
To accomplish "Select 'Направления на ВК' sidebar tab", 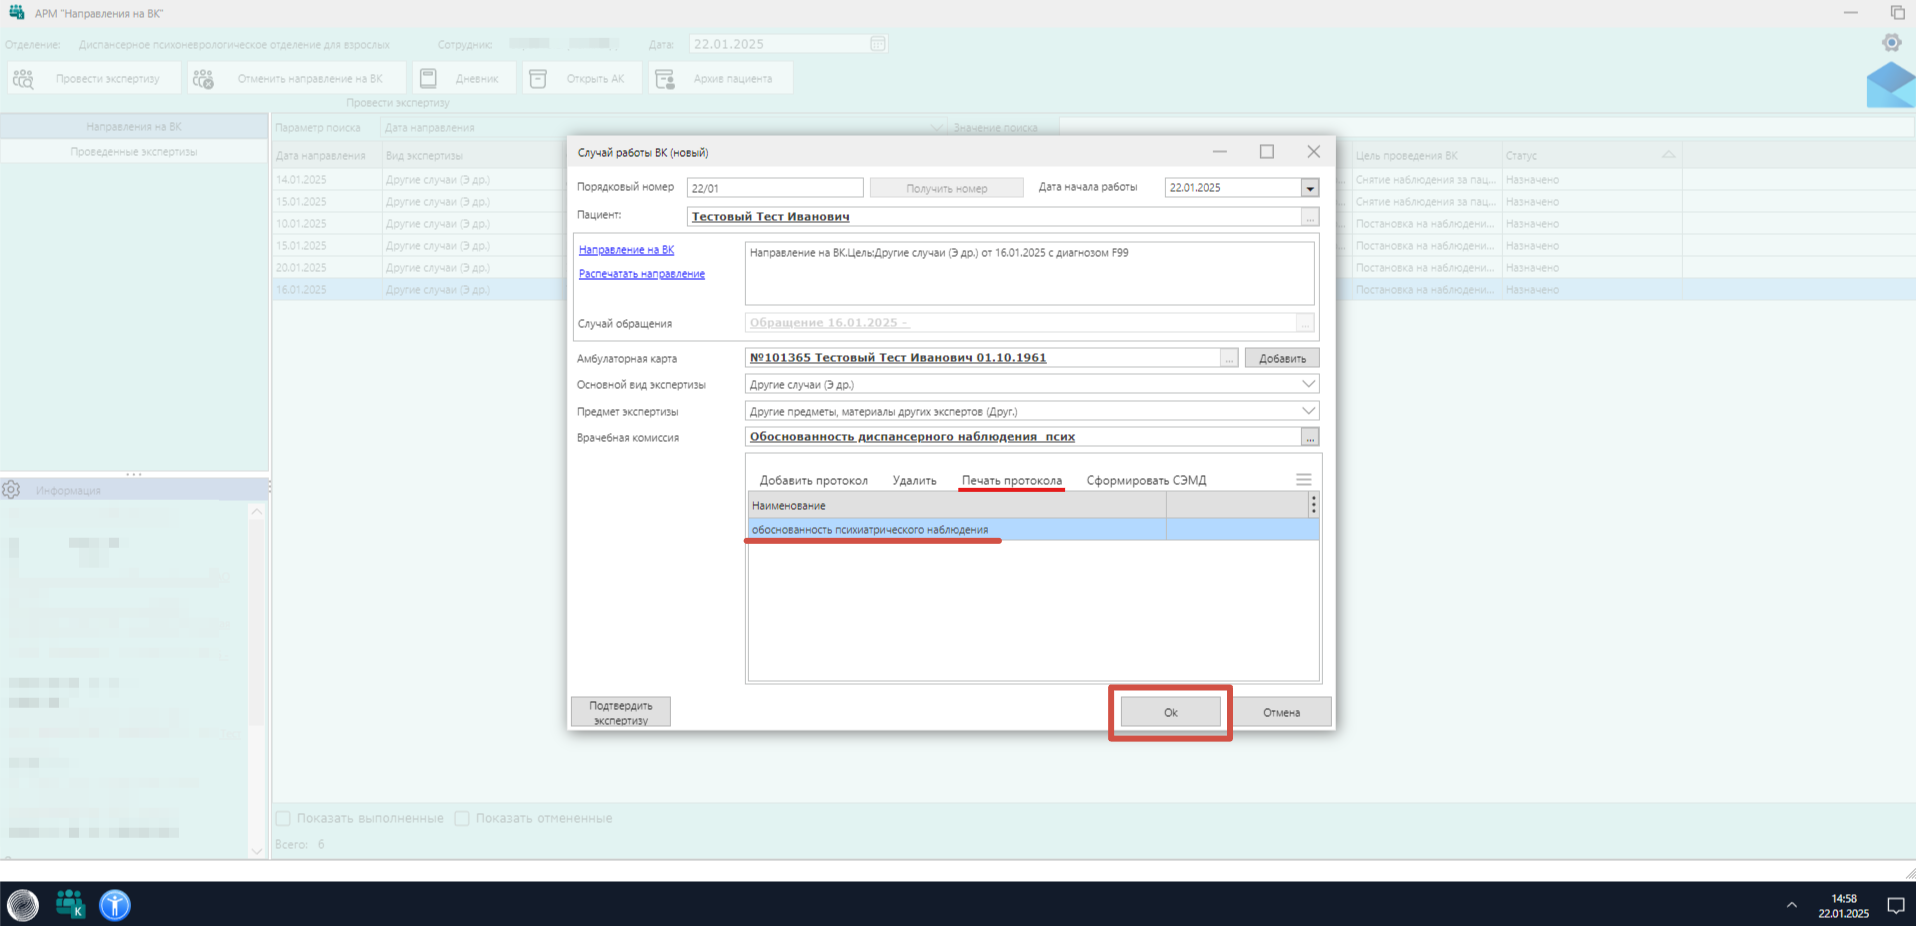I will click(134, 127).
